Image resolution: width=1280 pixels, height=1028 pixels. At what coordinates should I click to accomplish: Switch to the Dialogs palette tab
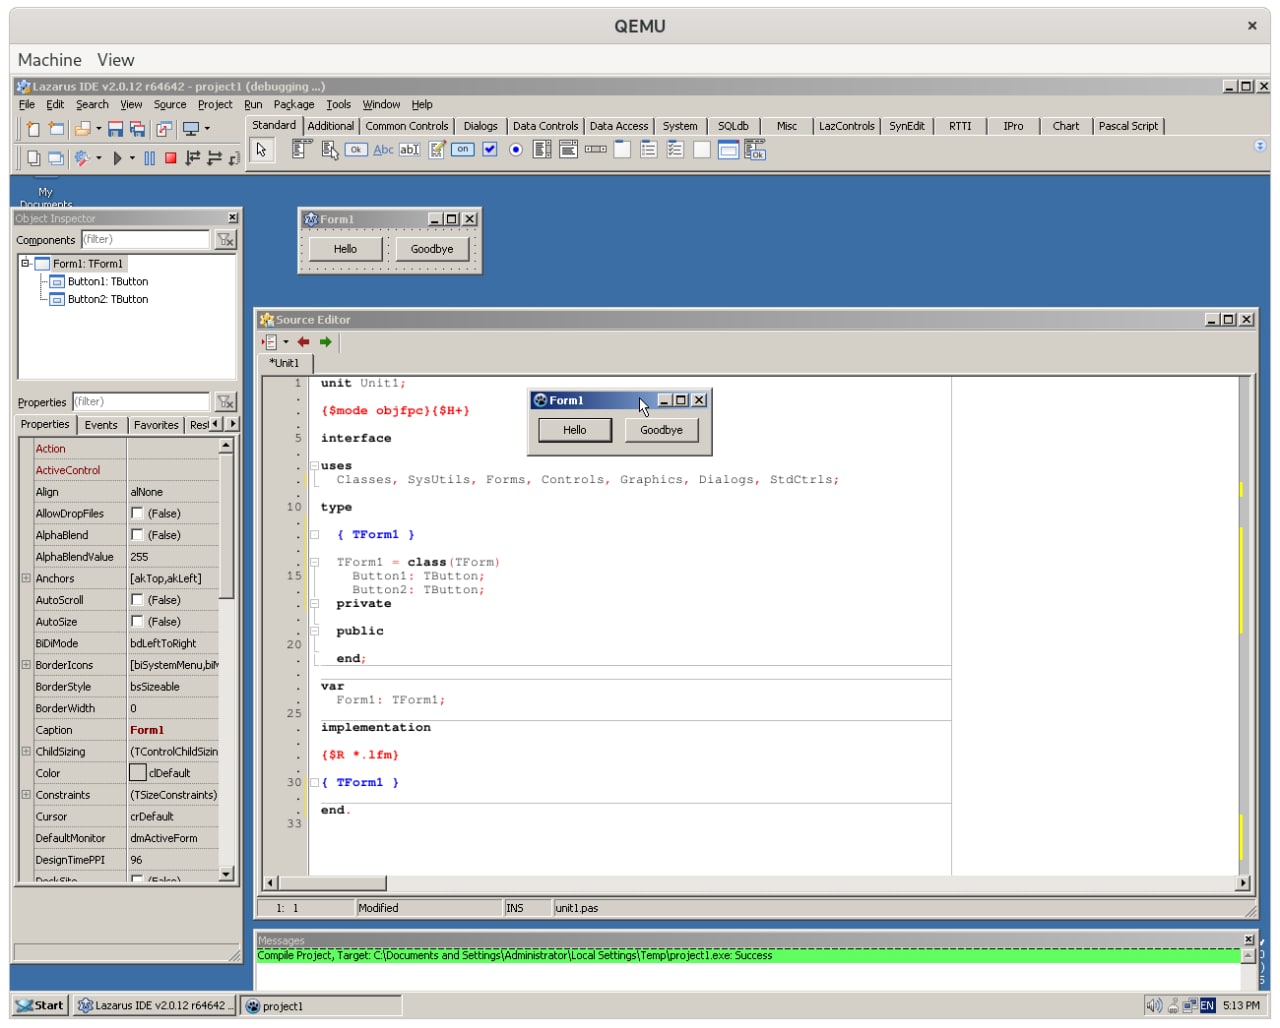[x=480, y=126]
